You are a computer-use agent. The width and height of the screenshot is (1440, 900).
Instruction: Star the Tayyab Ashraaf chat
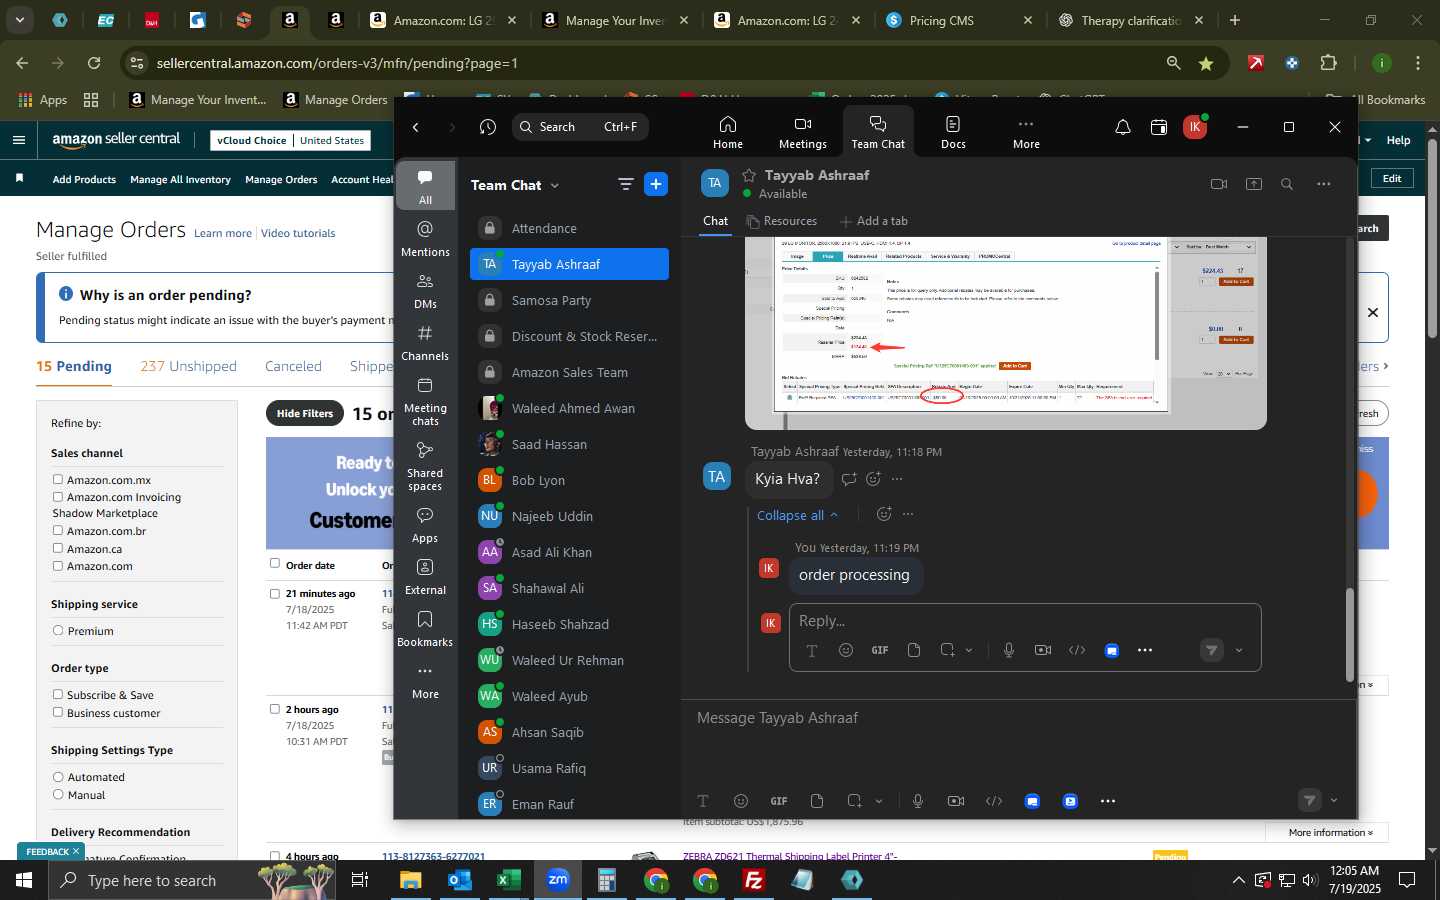coord(749,175)
